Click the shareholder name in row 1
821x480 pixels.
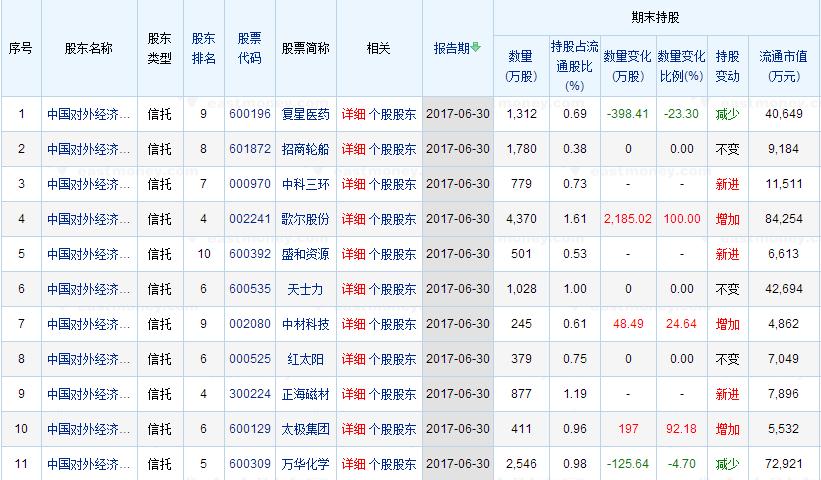(88, 114)
